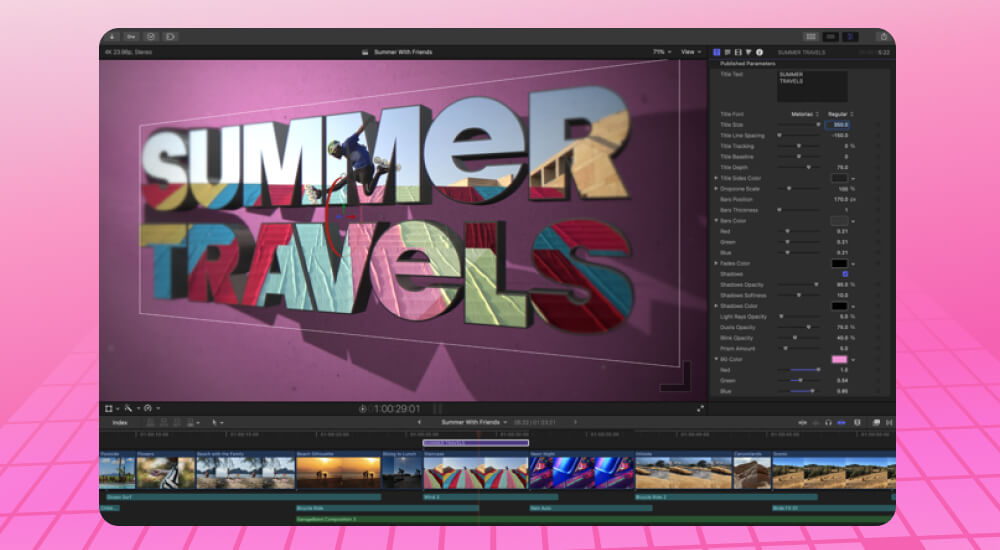Open the Title inspector tab icon
This screenshot has height=550, width=1000.
click(x=716, y=52)
